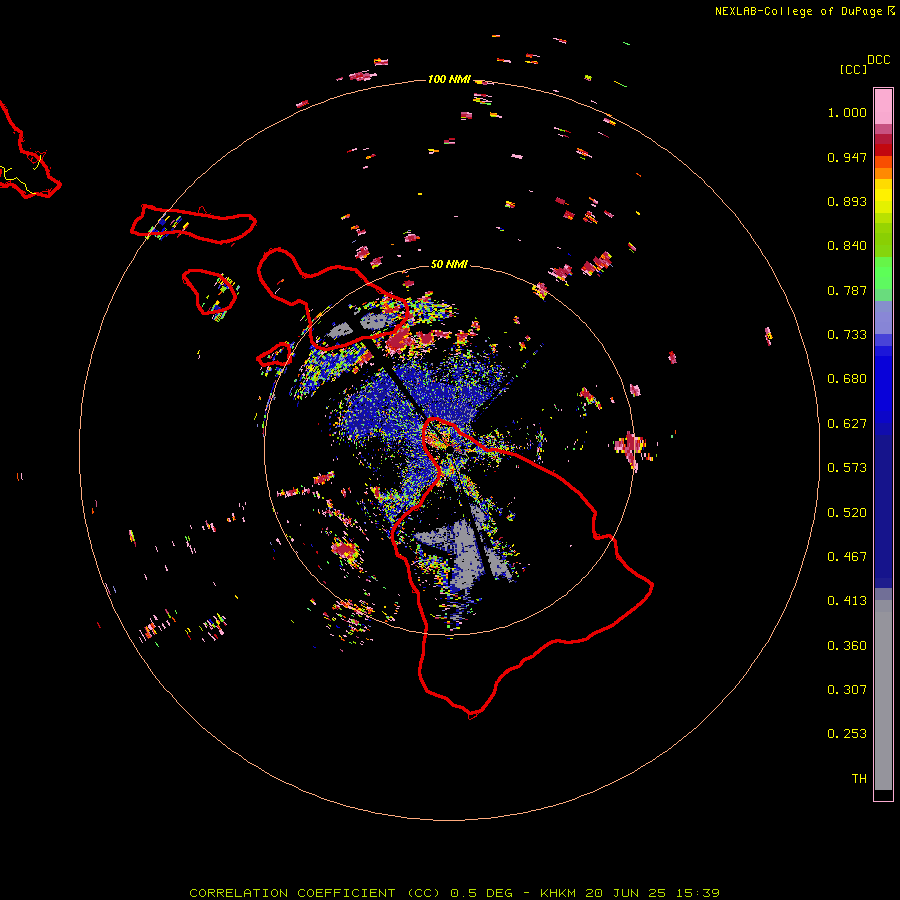Click the 0.733 color scale value
The height and width of the screenshot is (900, 900).
pos(847,335)
